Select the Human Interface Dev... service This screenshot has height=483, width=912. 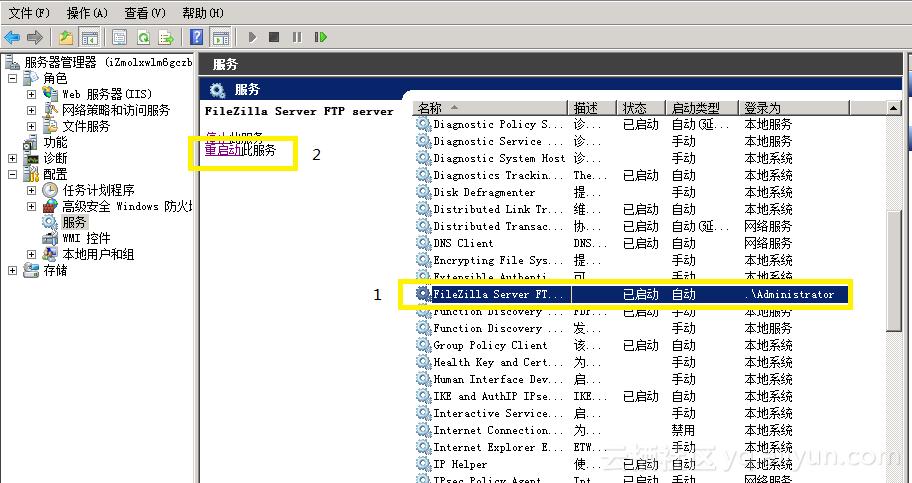point(632,379)
